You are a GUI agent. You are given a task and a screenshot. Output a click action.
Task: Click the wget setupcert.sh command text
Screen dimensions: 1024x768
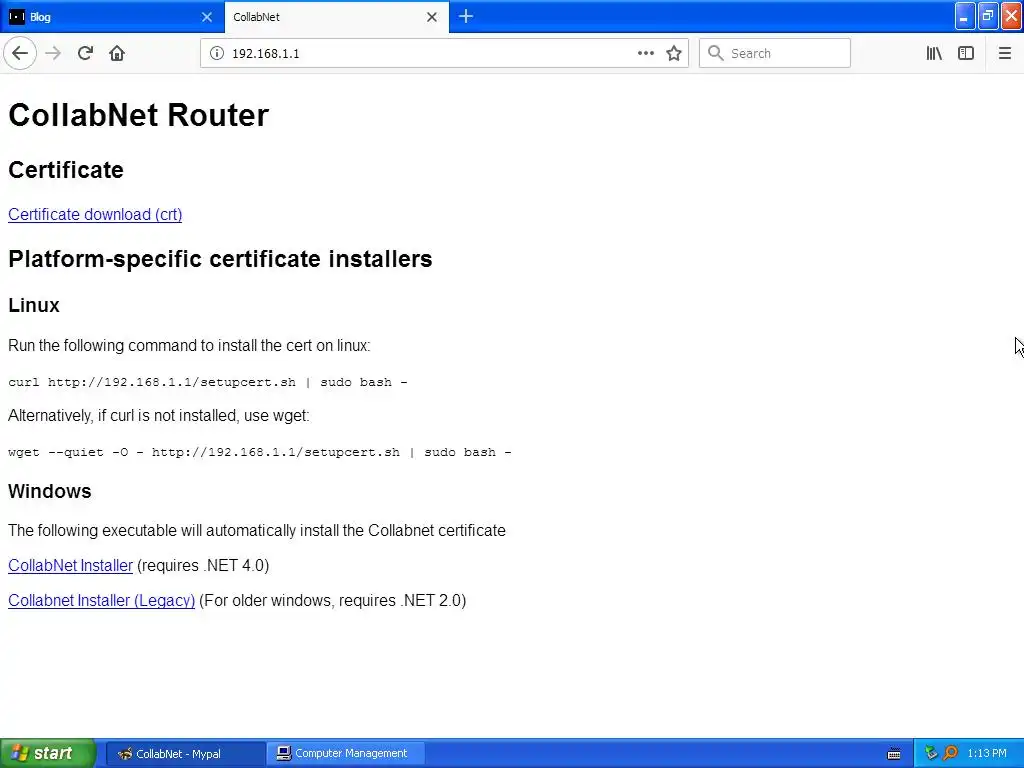(260, 452)
